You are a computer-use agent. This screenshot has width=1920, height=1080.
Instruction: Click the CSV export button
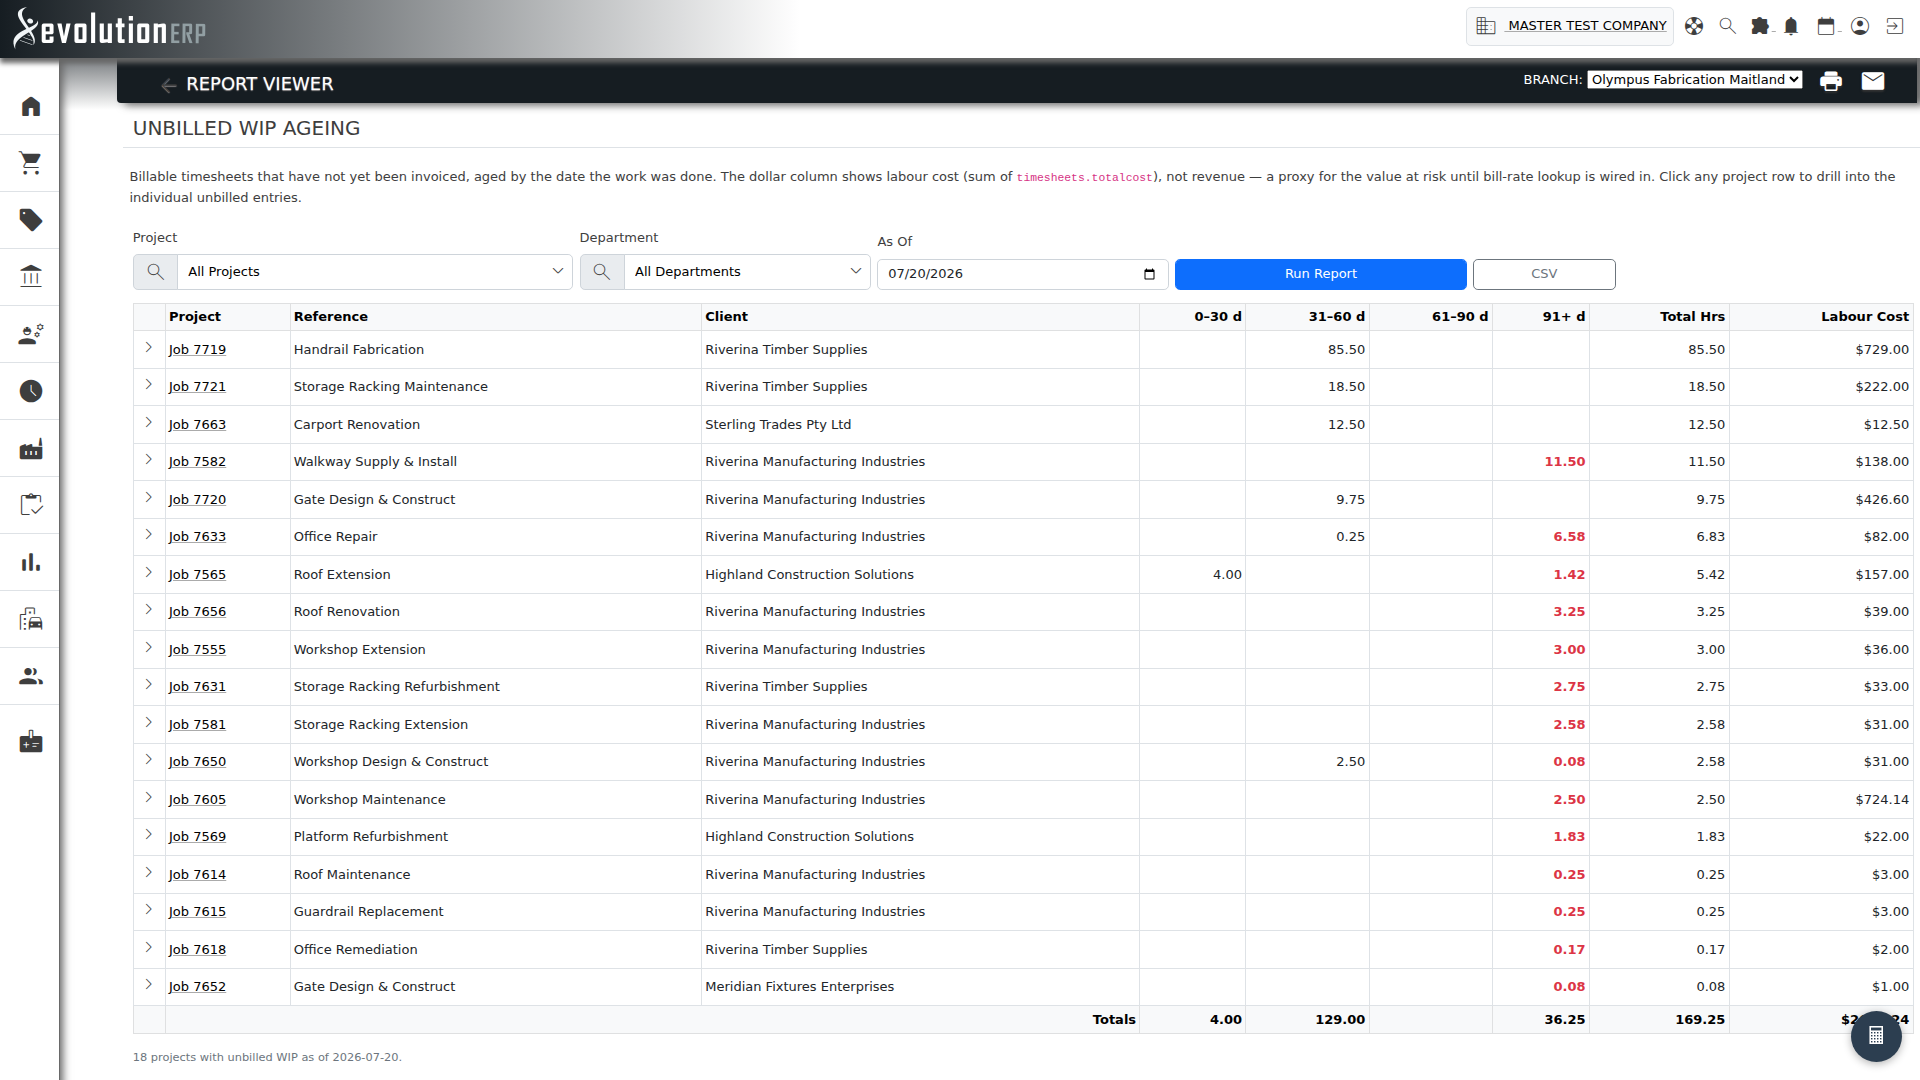[x=1544, y=274]
